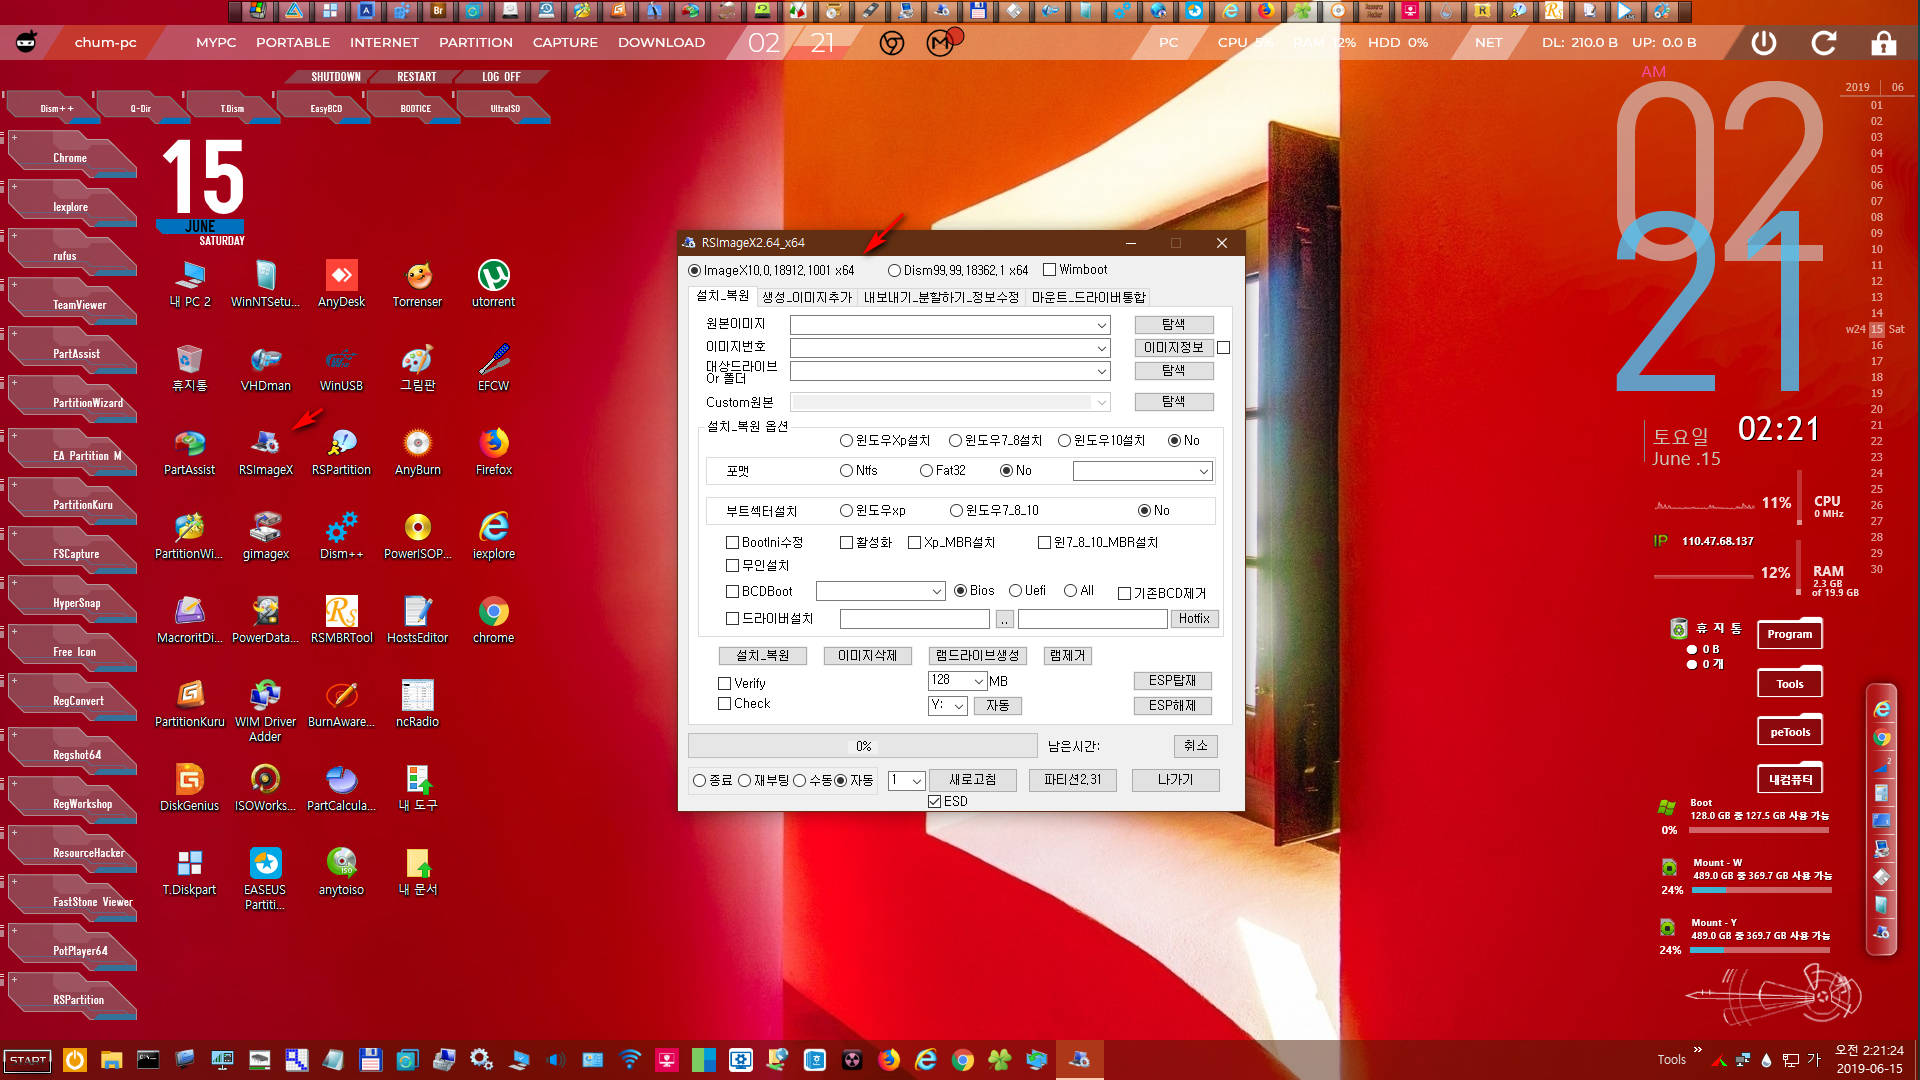This screenshot has height=1080, width=1920.
Task: Select Dism99.99.18362.1 x64 radio option
Action: click(894, 270)
